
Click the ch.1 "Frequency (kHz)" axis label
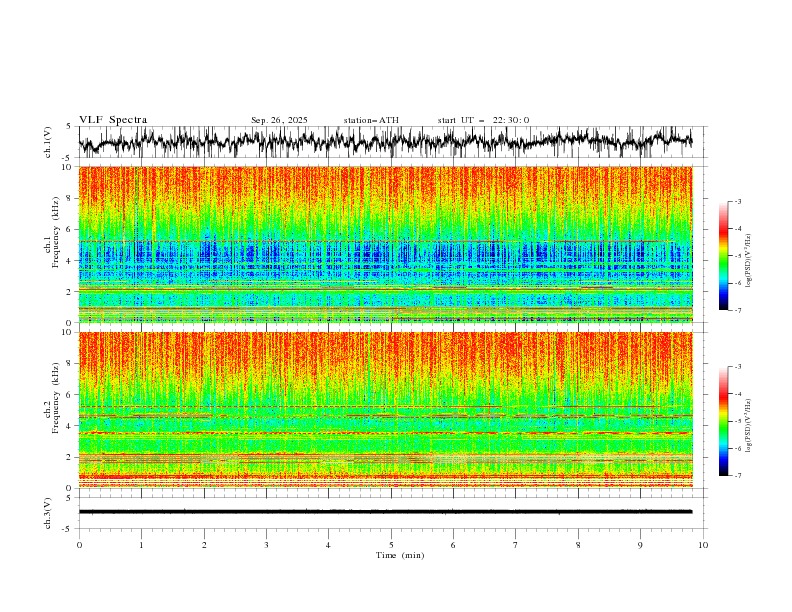[56, 233]
